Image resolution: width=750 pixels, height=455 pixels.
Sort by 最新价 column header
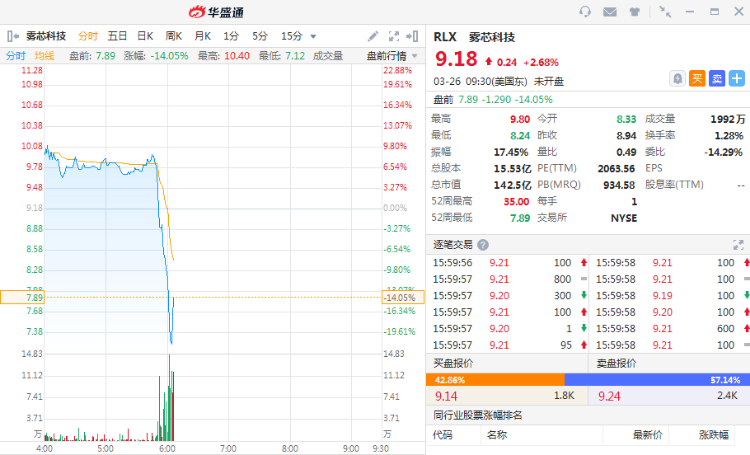pos(648,434)
